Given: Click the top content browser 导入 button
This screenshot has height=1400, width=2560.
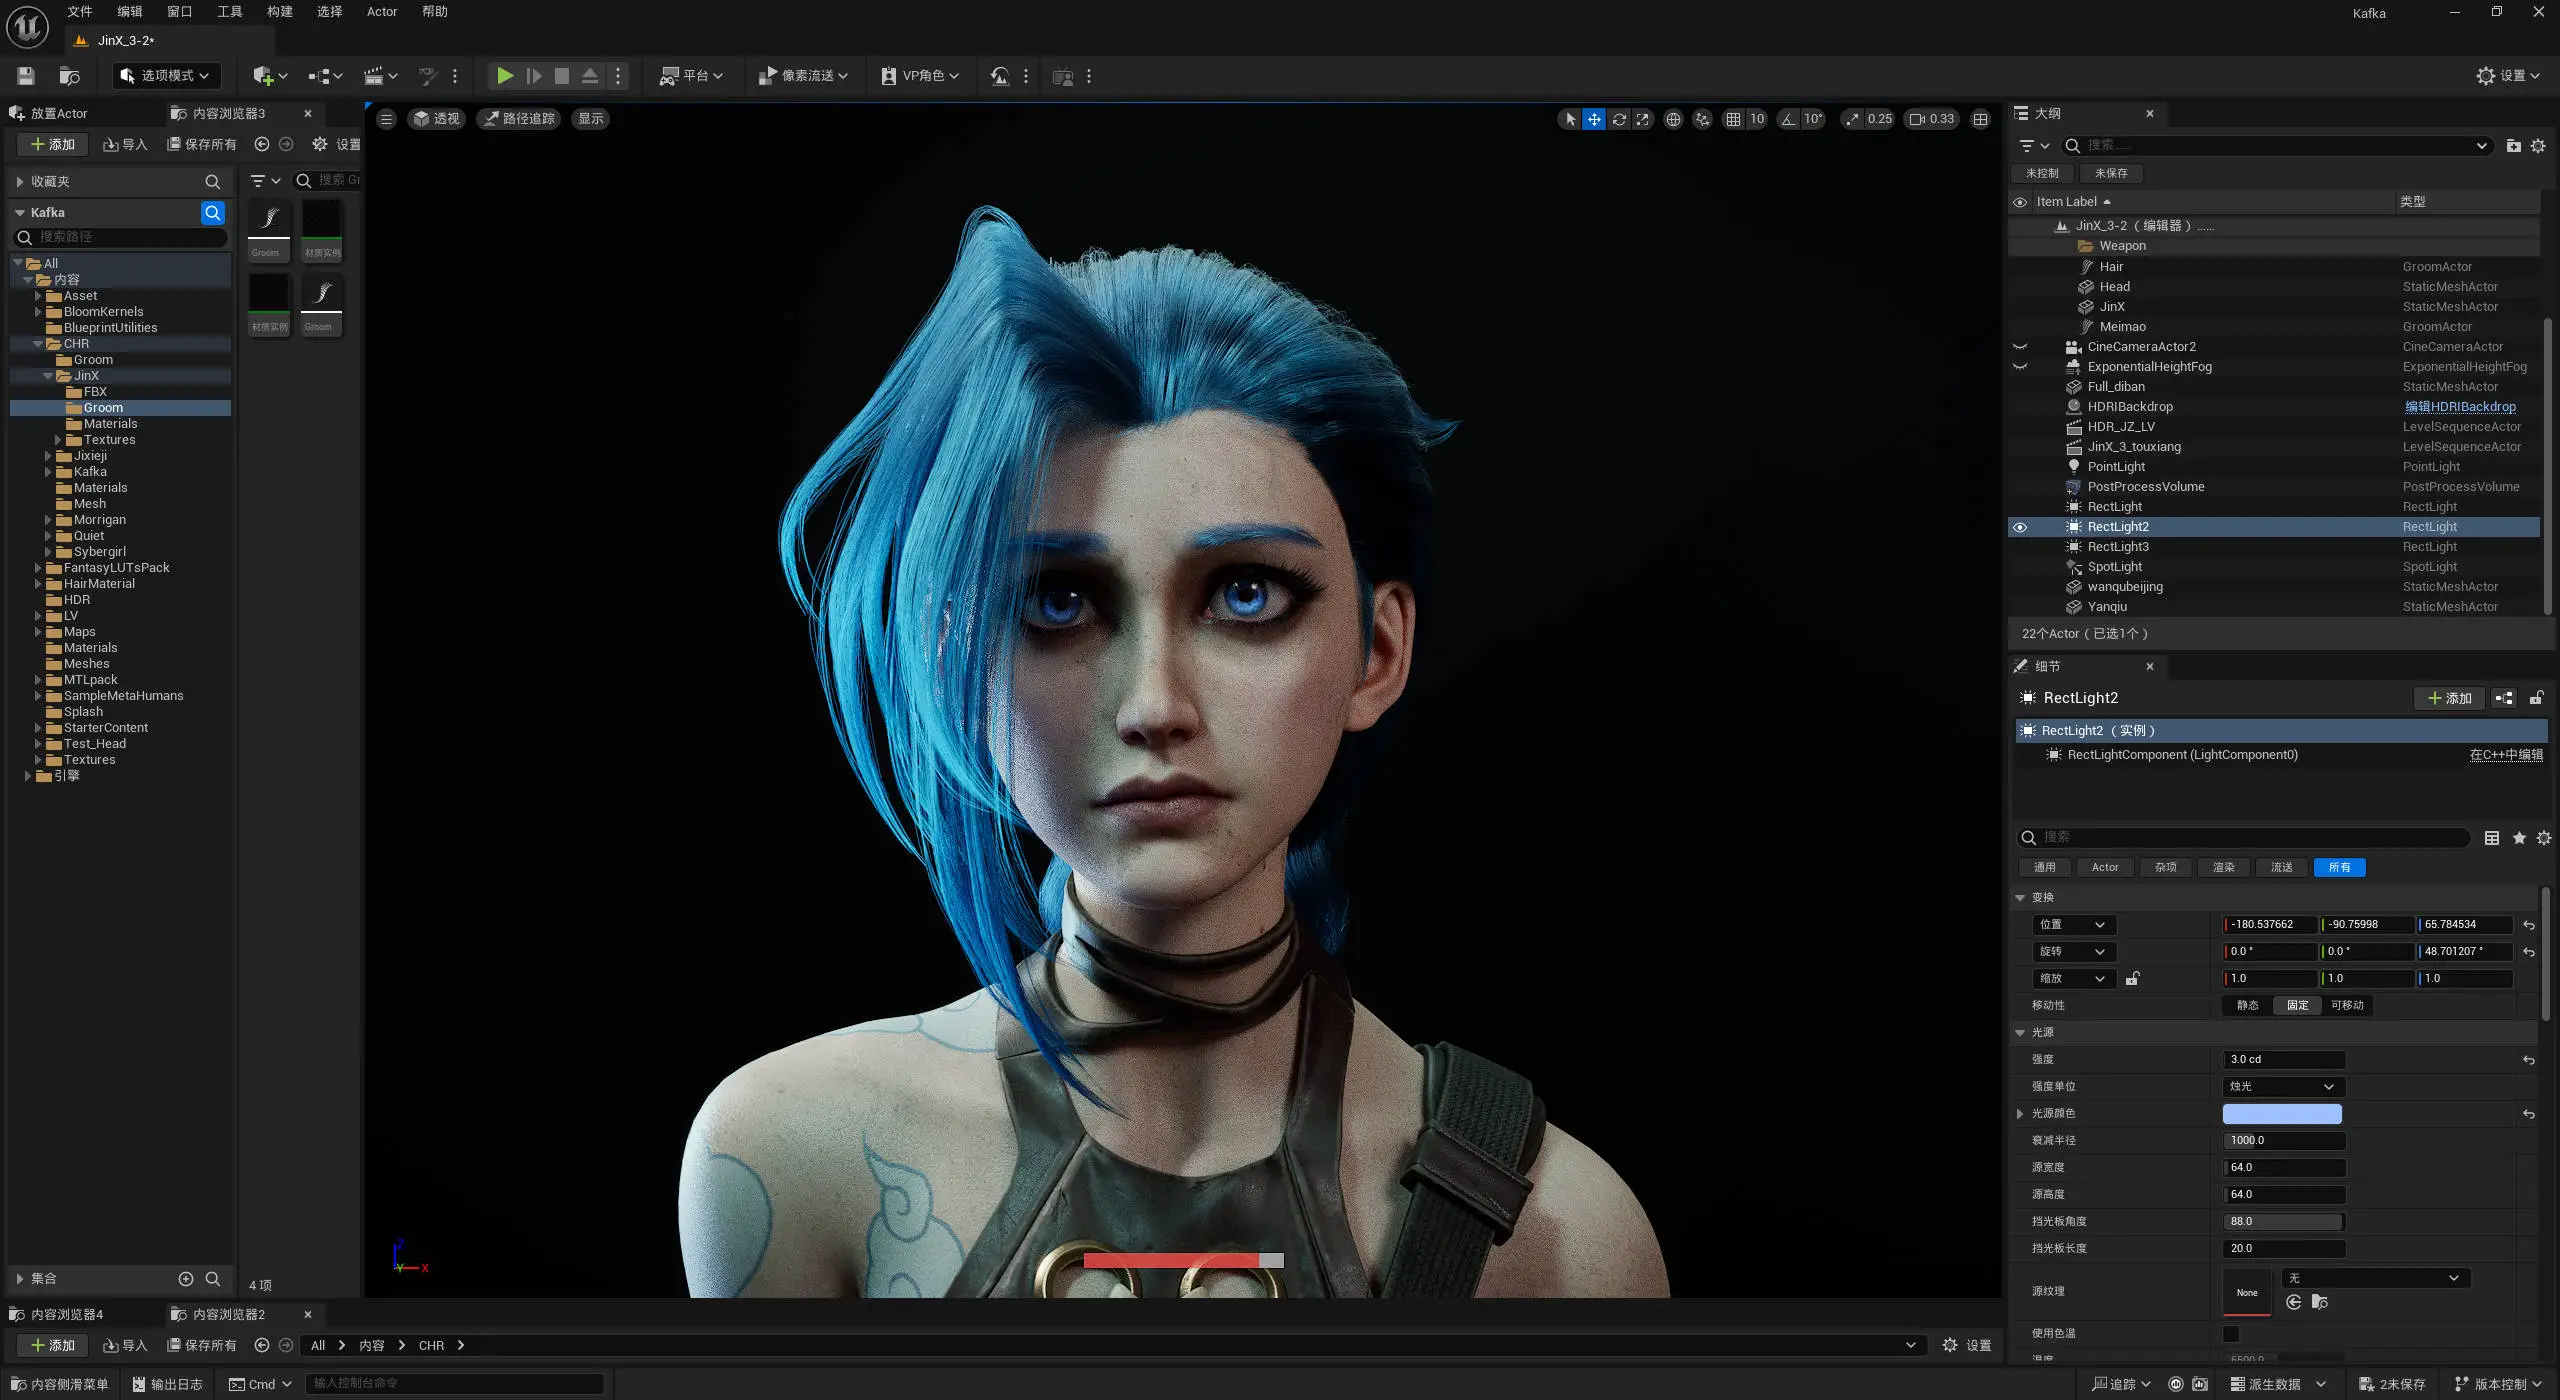Looking at the screenshot, I should (125, 145).
